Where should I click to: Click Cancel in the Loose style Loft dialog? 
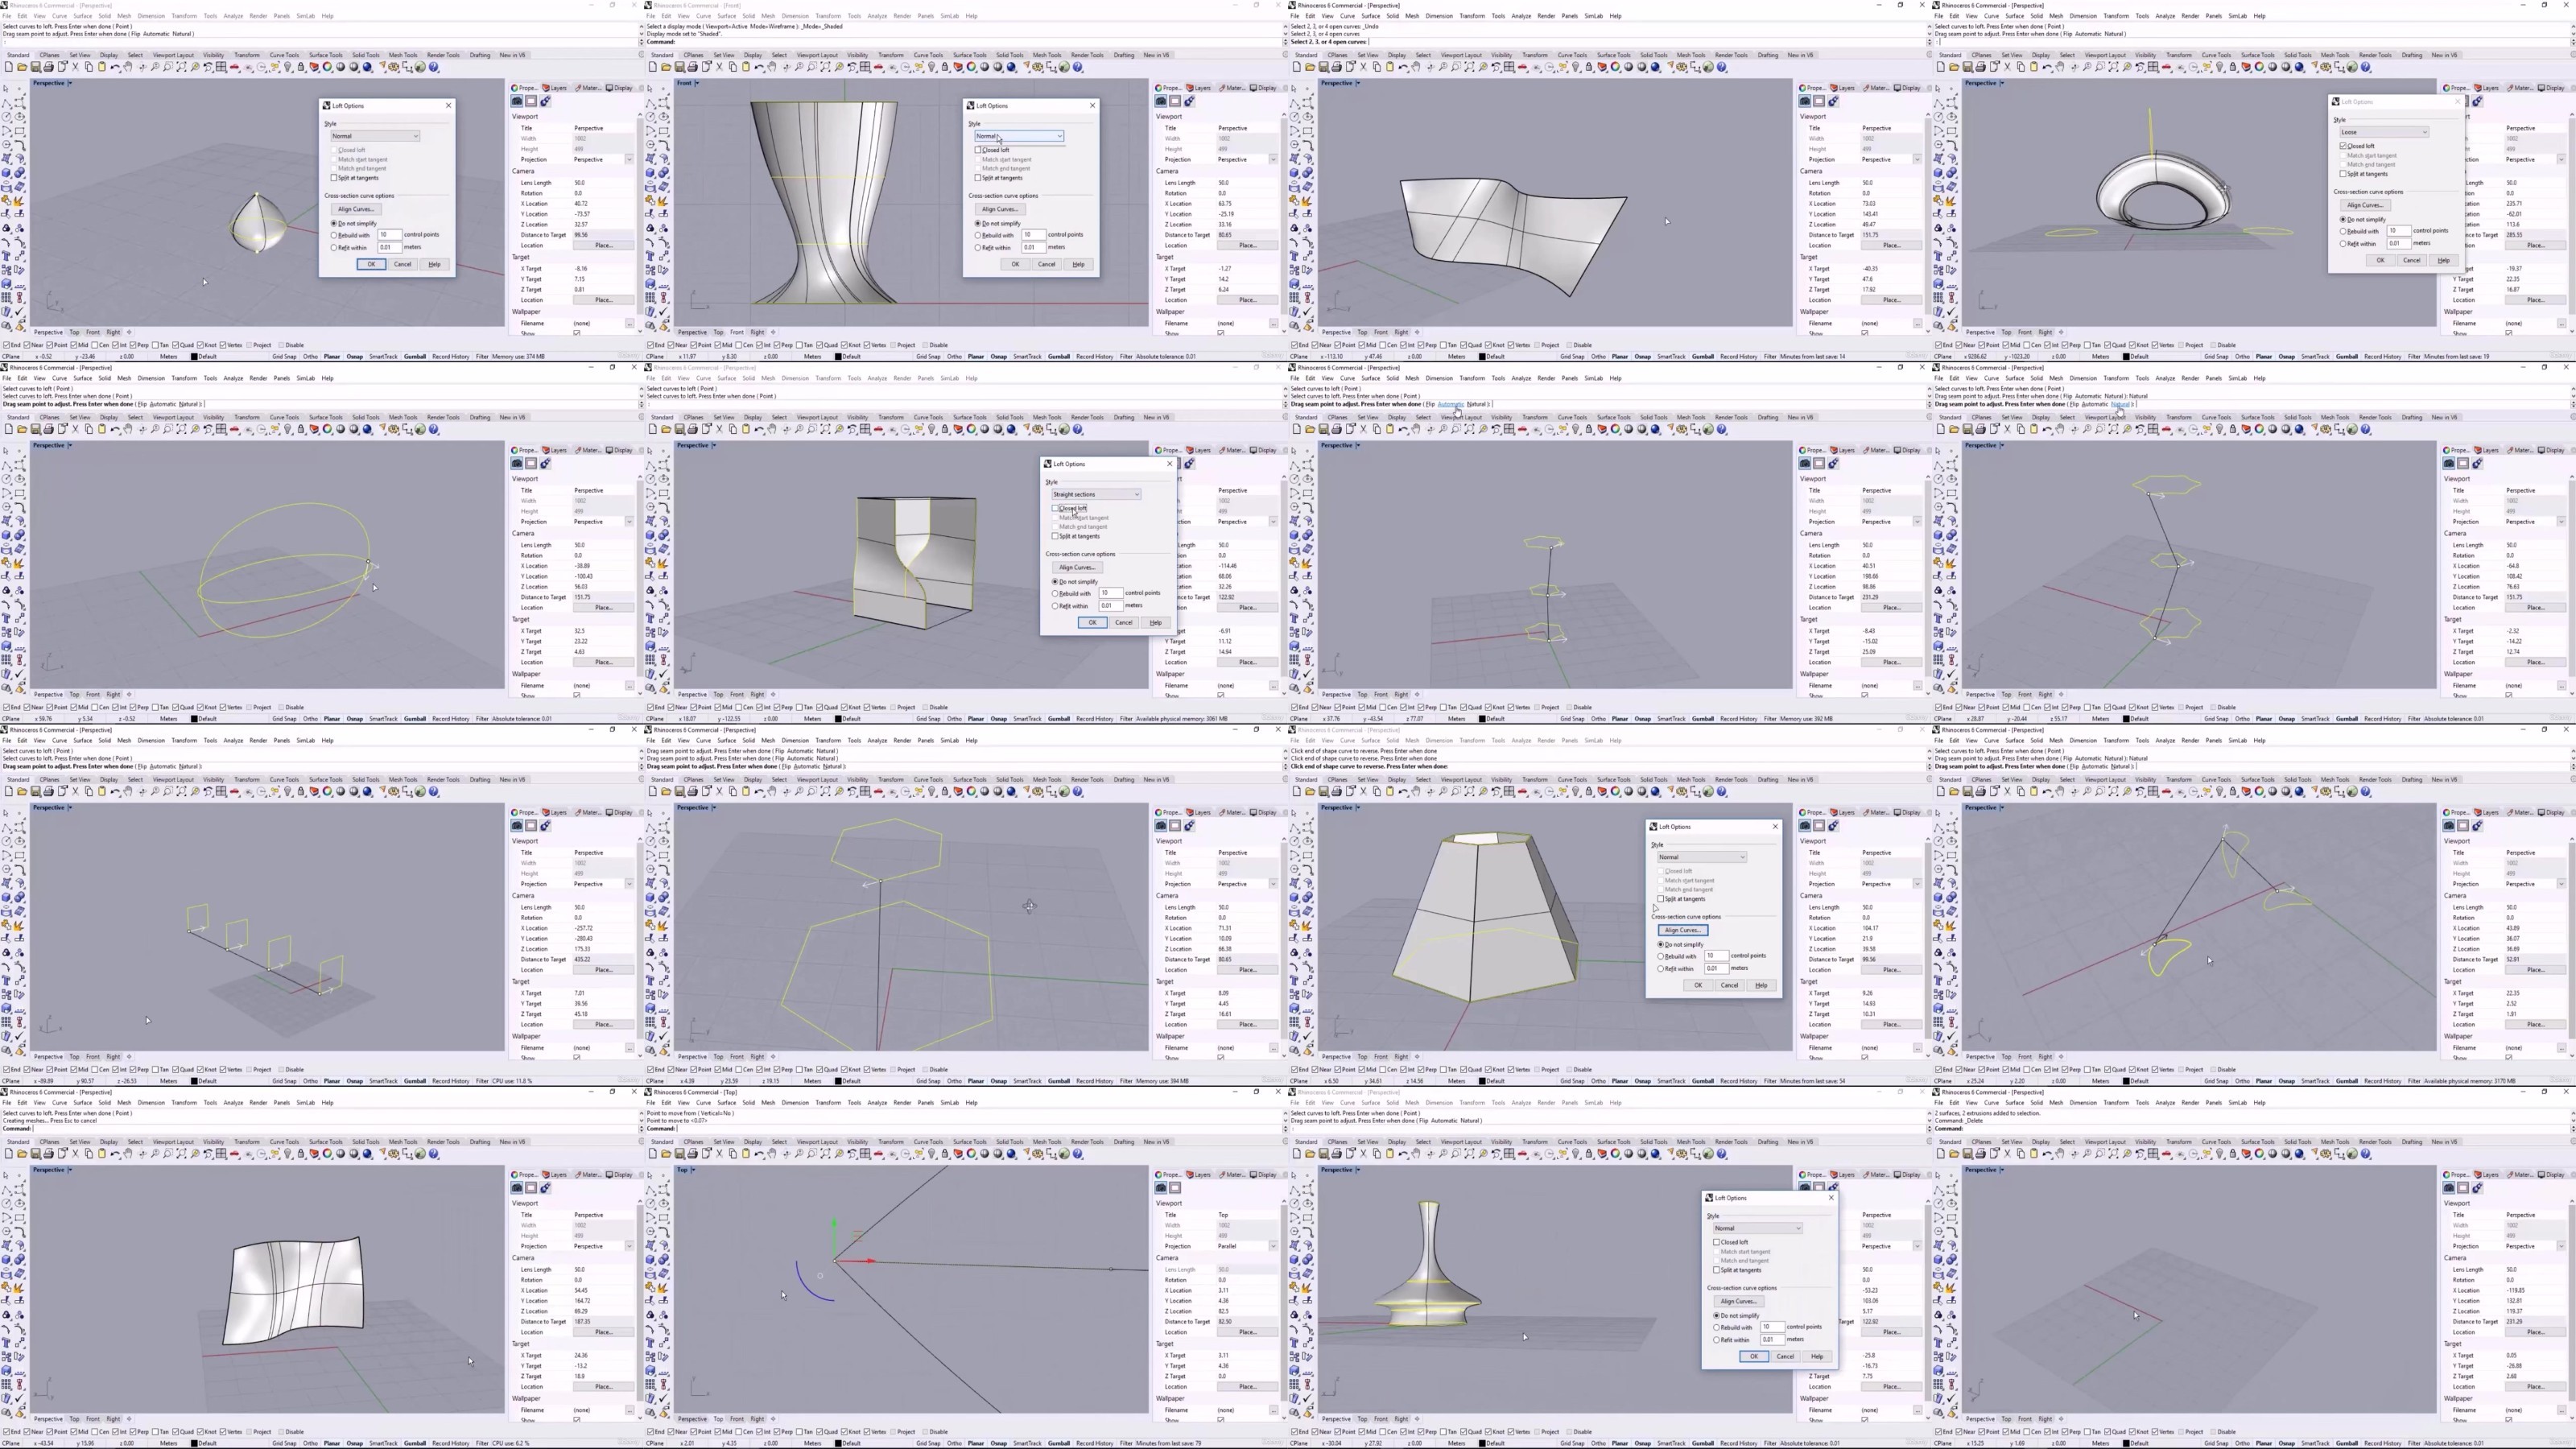2411,260
